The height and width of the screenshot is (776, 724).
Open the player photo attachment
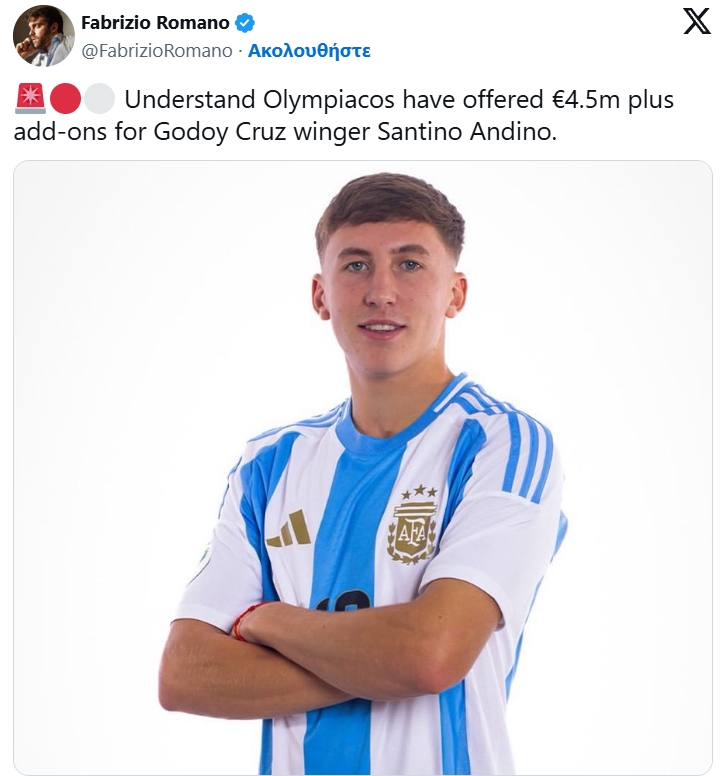(x=362, y=467)
